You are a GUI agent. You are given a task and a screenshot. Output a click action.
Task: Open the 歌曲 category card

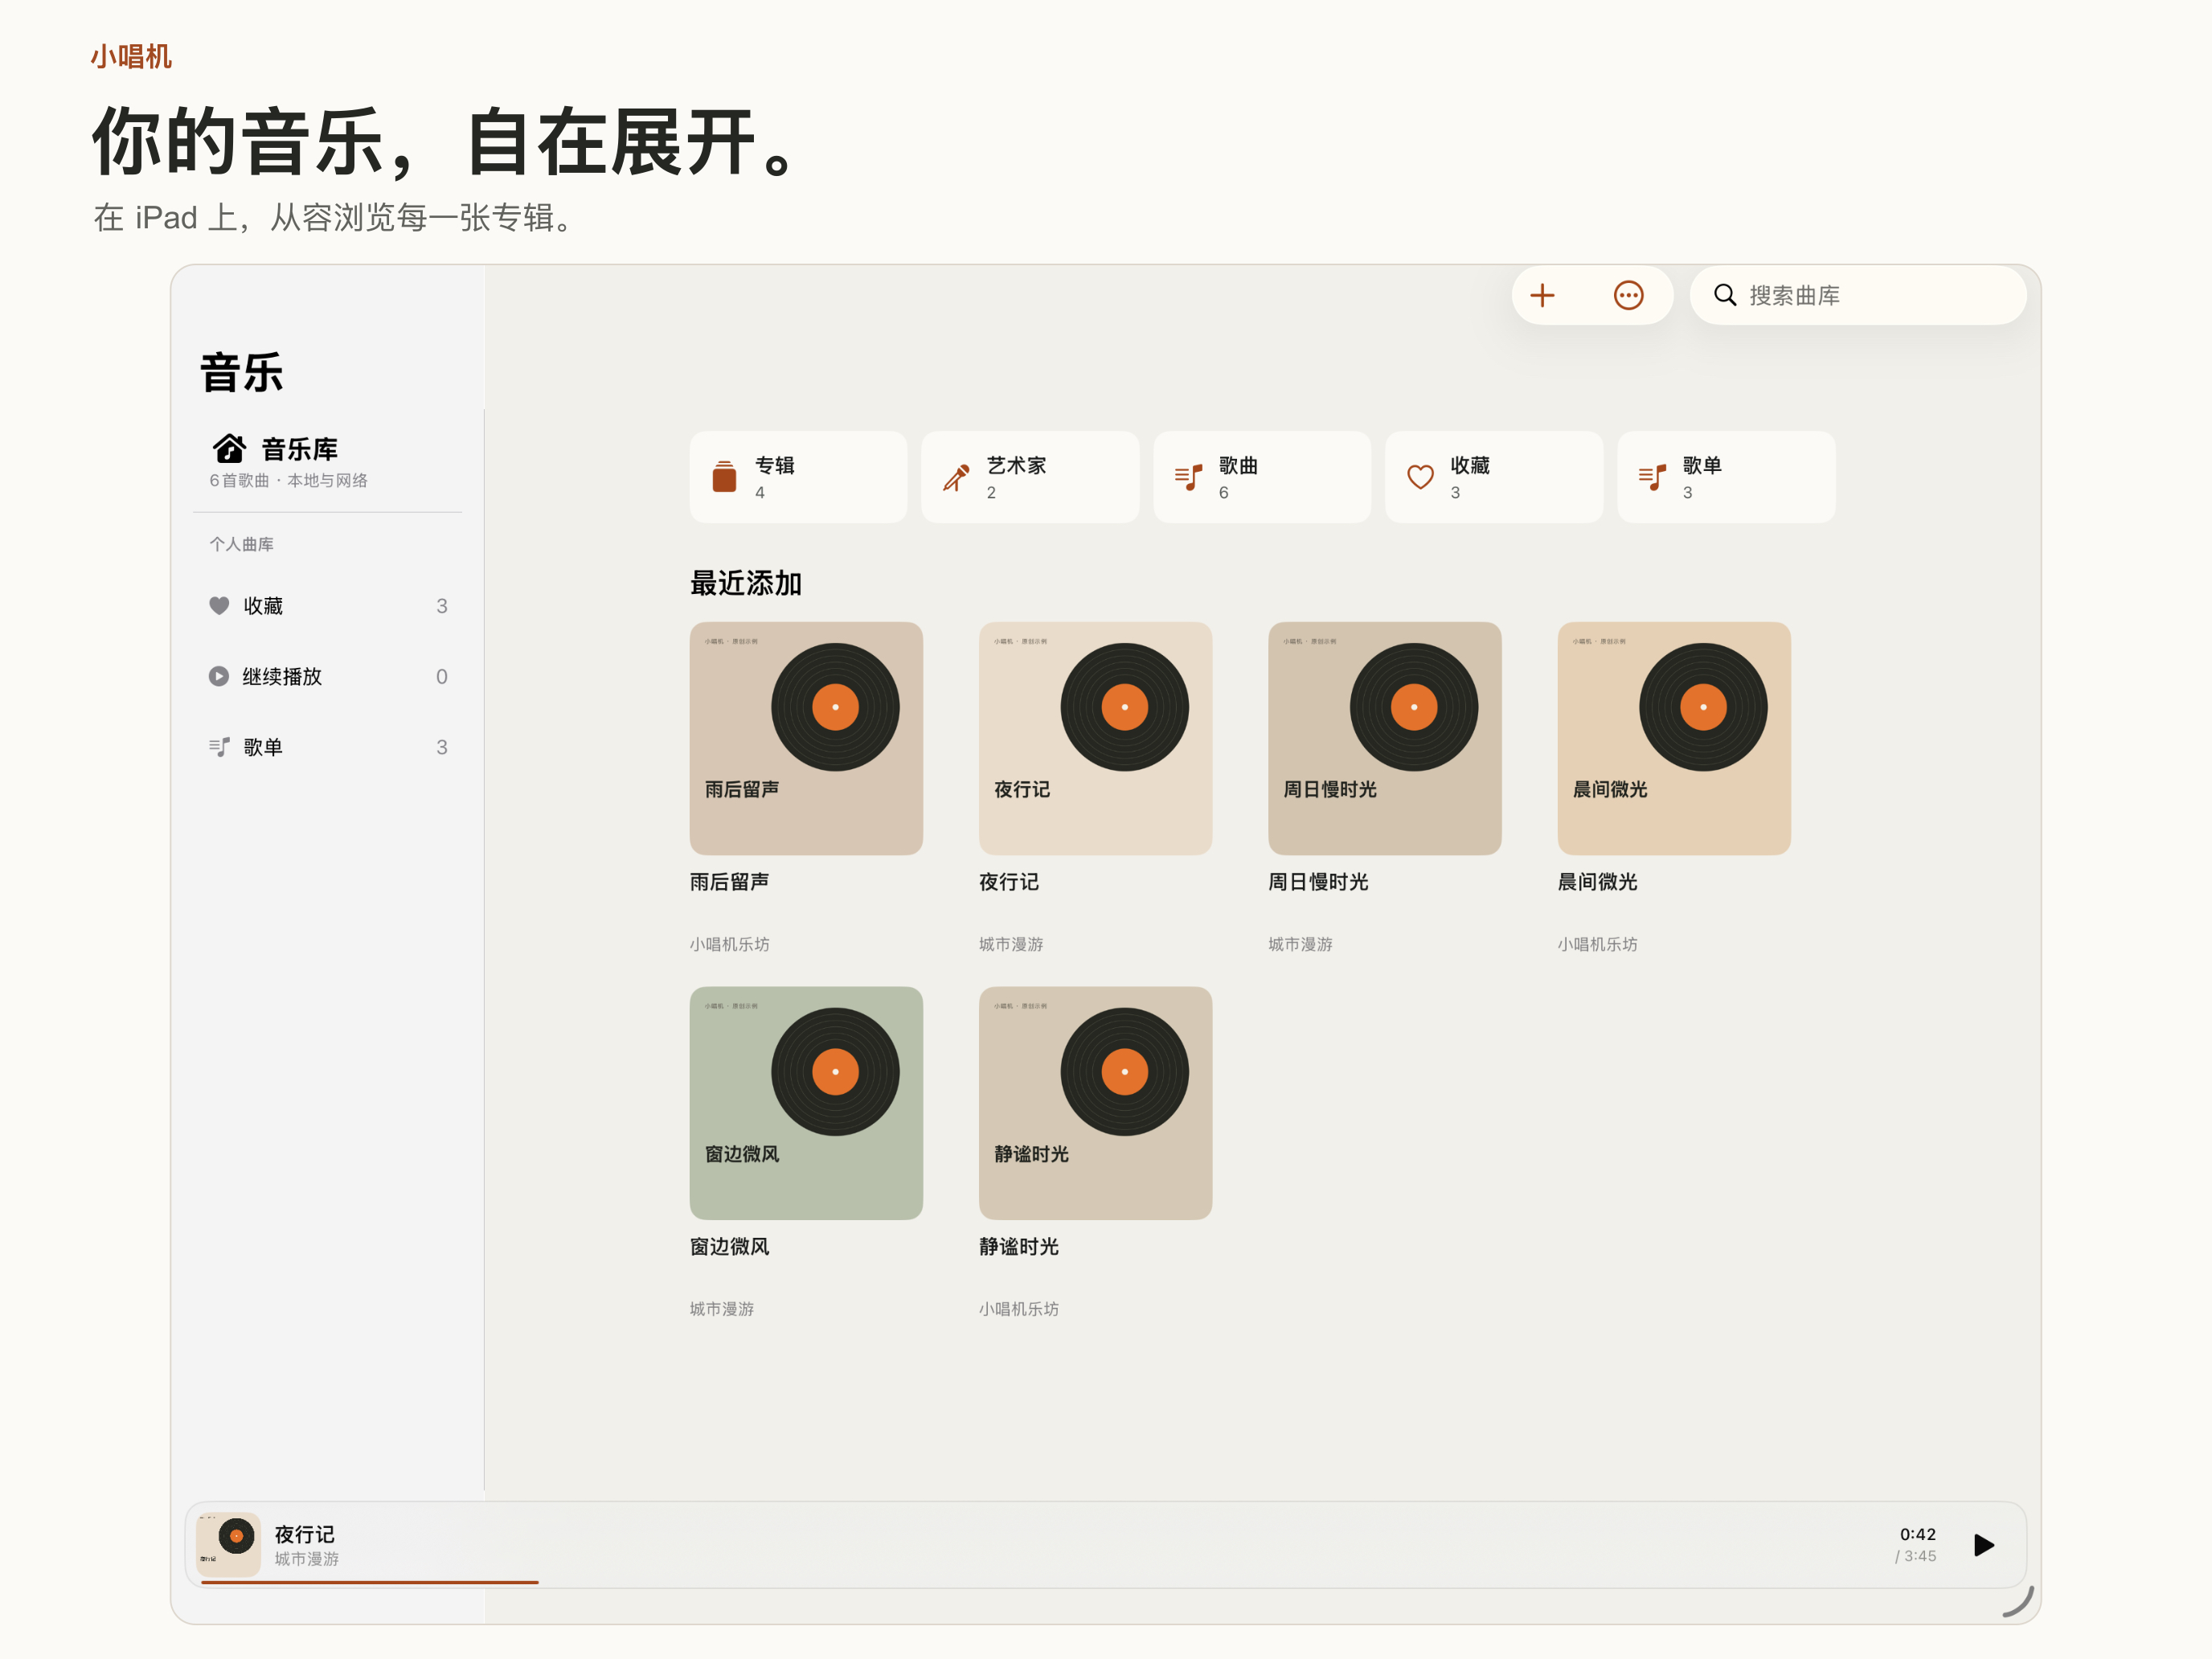[x=1262, y=477]
